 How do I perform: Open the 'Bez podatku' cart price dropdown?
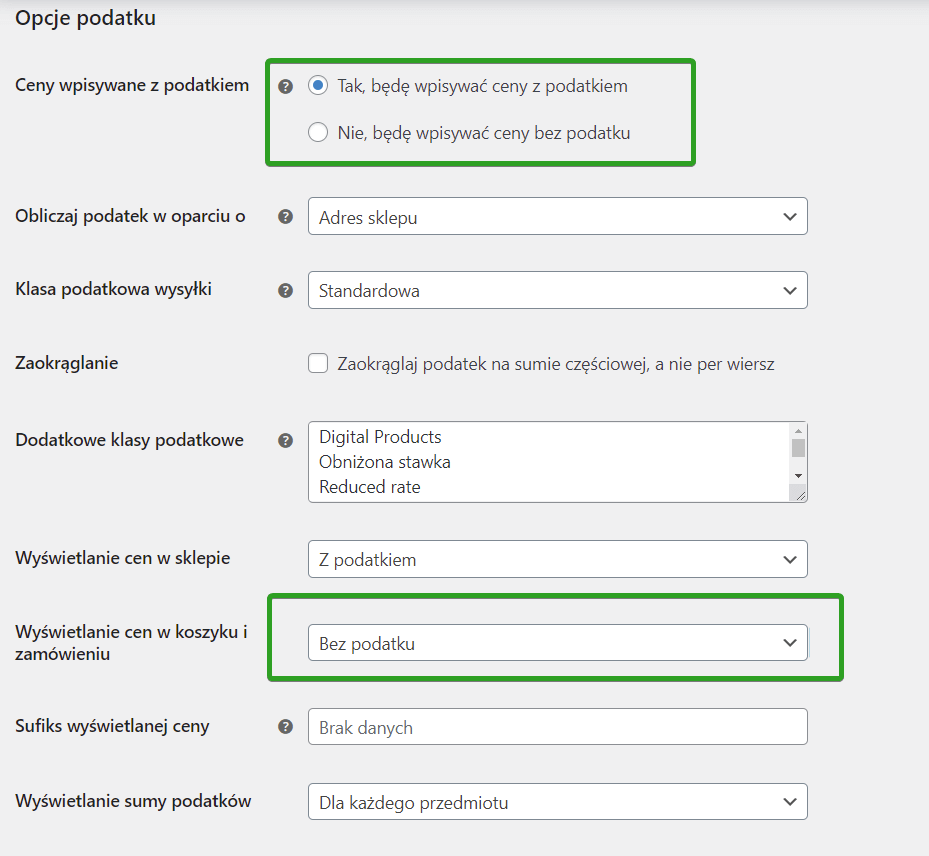pyautogui.click(x=558, y=643)
